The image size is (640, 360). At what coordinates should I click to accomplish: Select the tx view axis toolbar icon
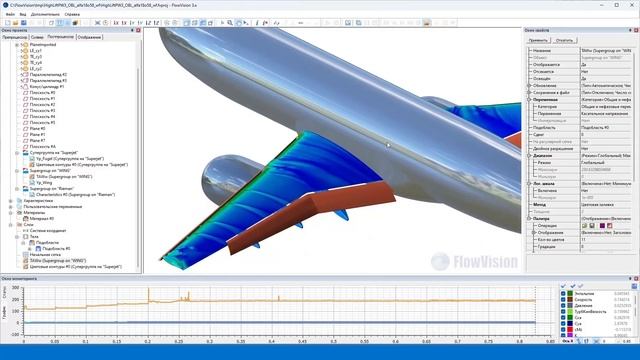(124, 23)
